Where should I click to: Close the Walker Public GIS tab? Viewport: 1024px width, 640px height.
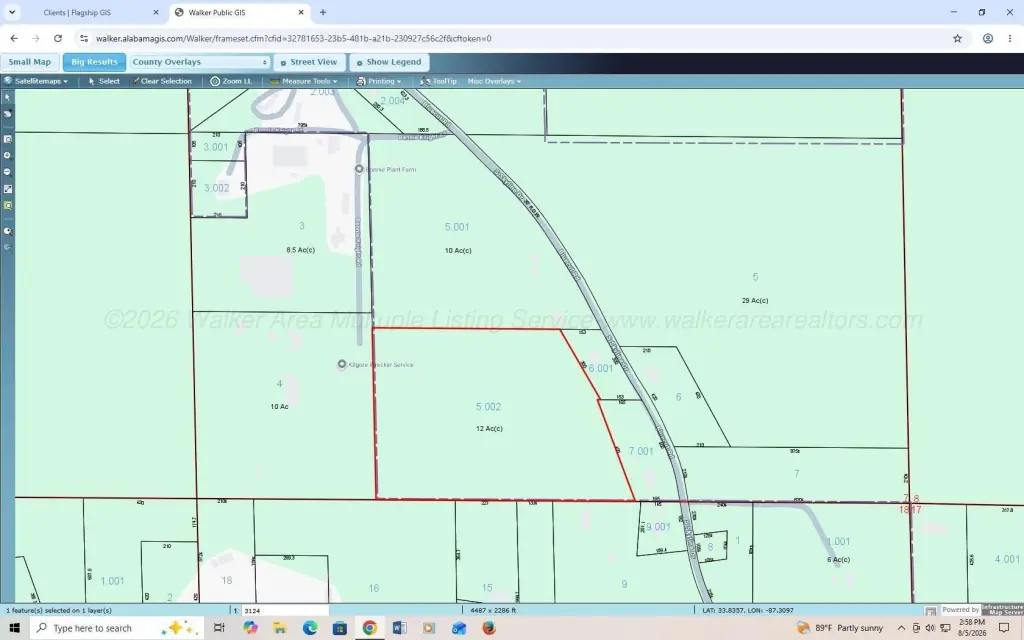coord(301,12)
